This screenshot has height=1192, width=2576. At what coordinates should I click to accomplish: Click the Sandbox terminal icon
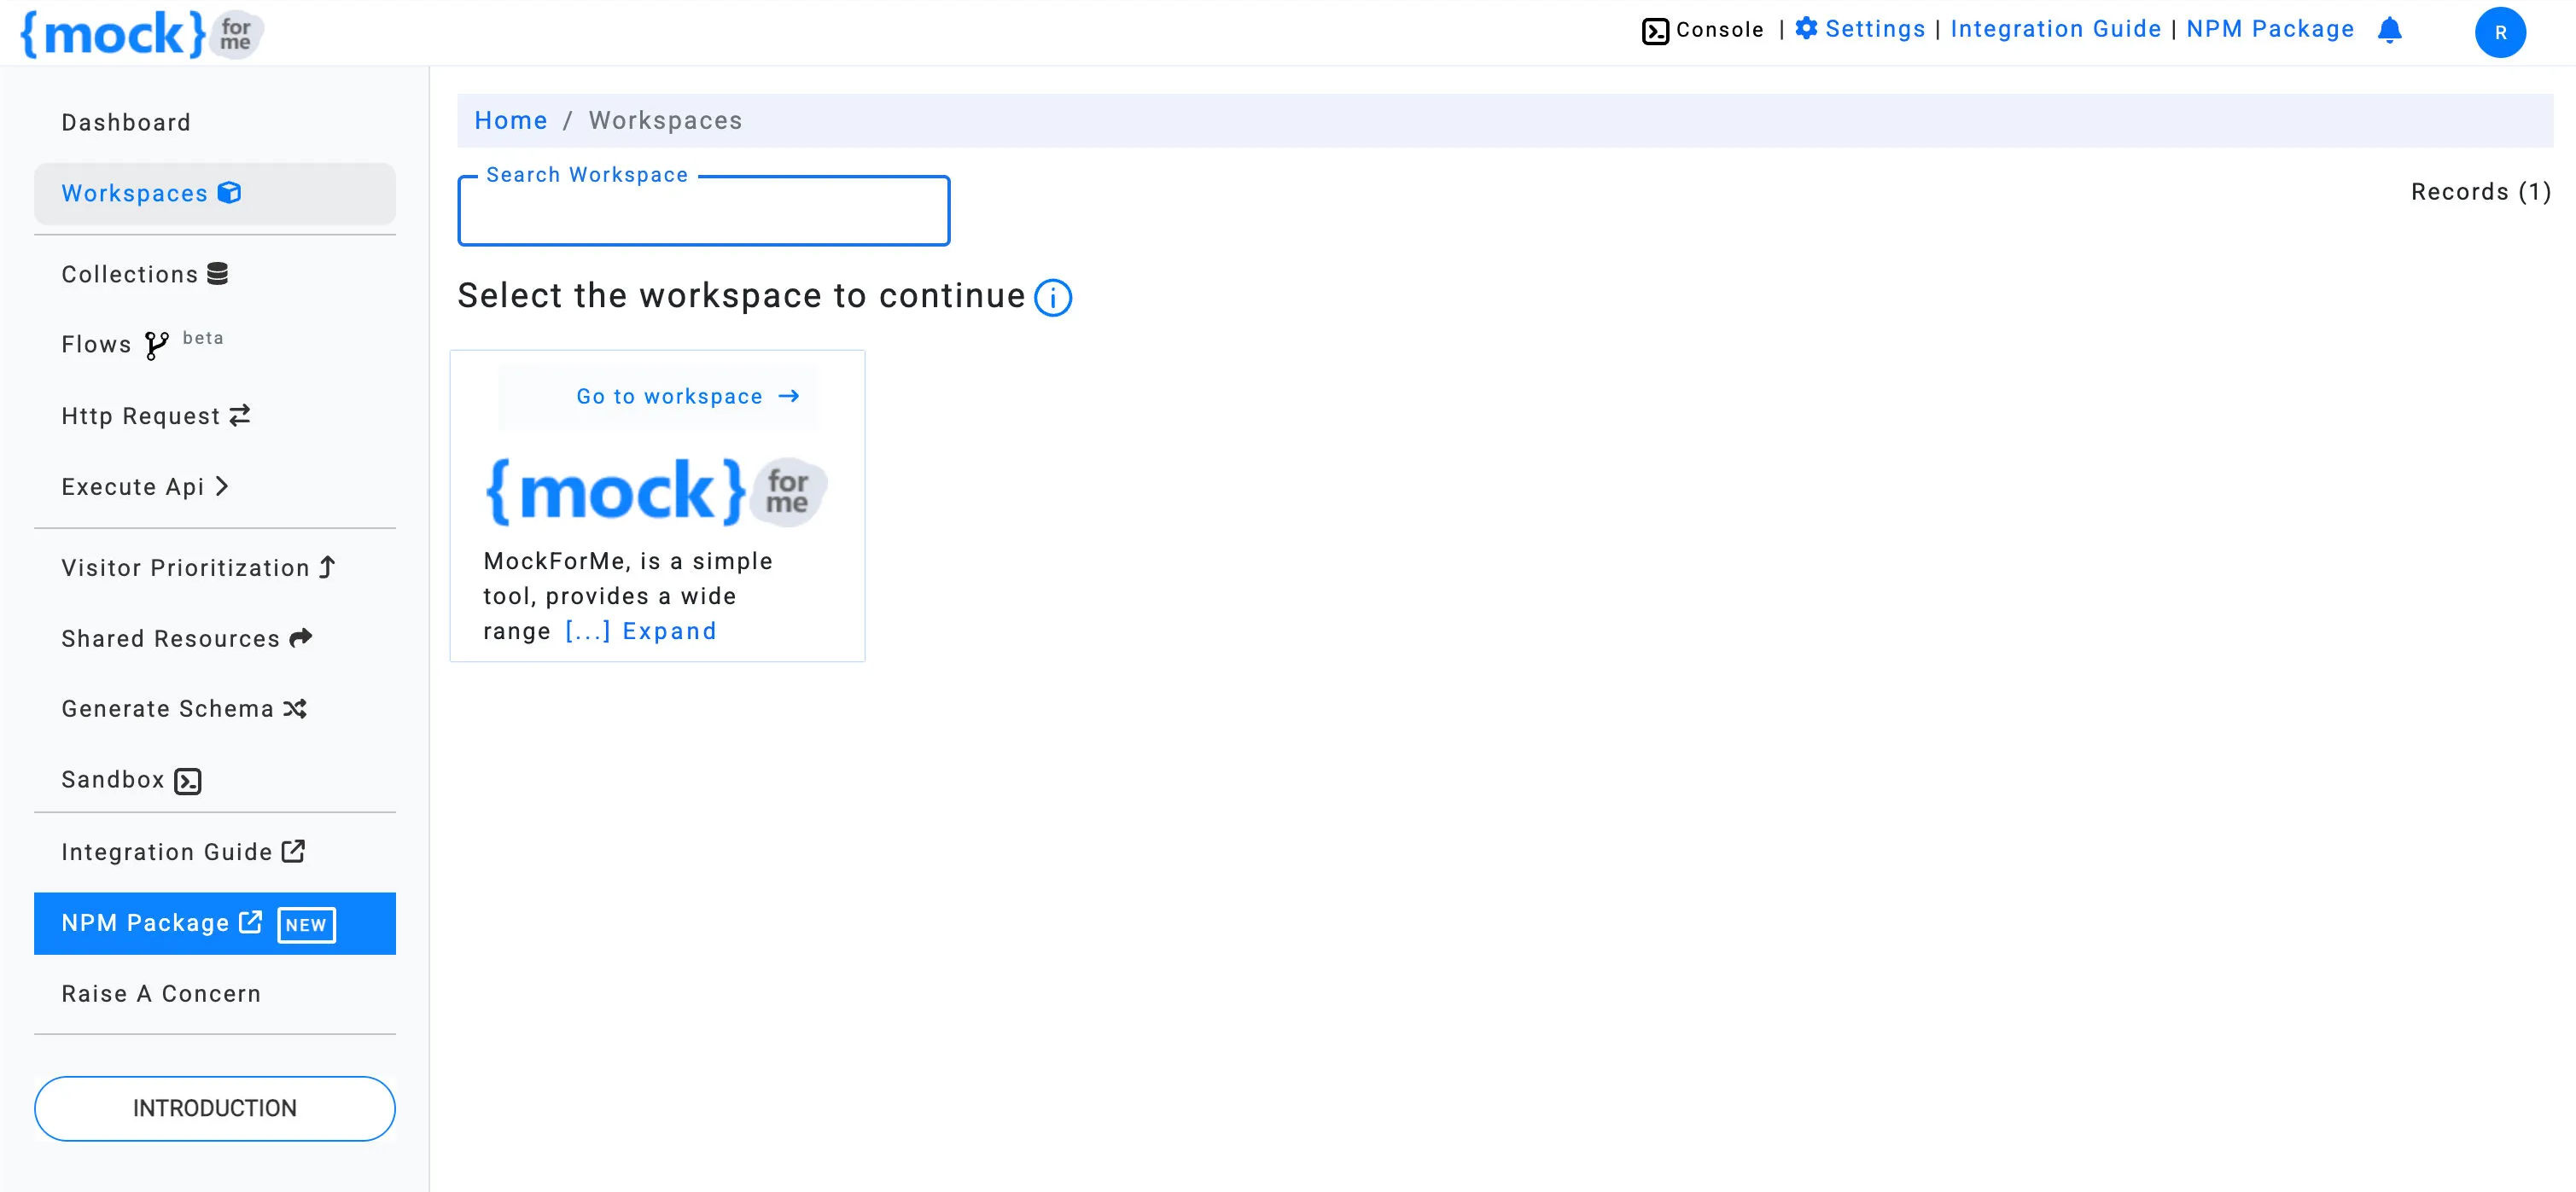pyautogui.click(x=188, y=781)
